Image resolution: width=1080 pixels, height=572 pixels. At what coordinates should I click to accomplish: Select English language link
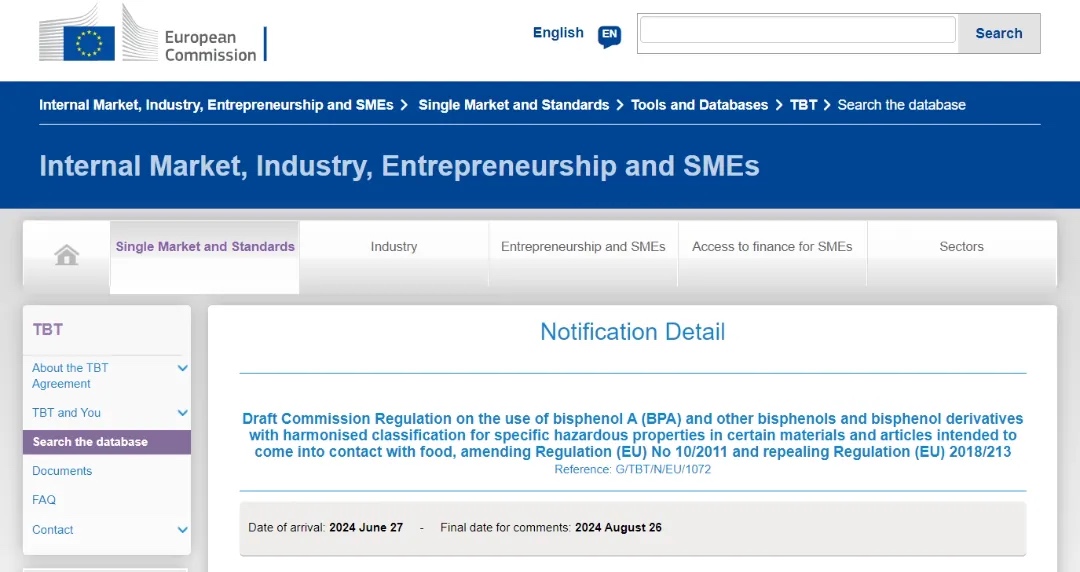[558, 33]
